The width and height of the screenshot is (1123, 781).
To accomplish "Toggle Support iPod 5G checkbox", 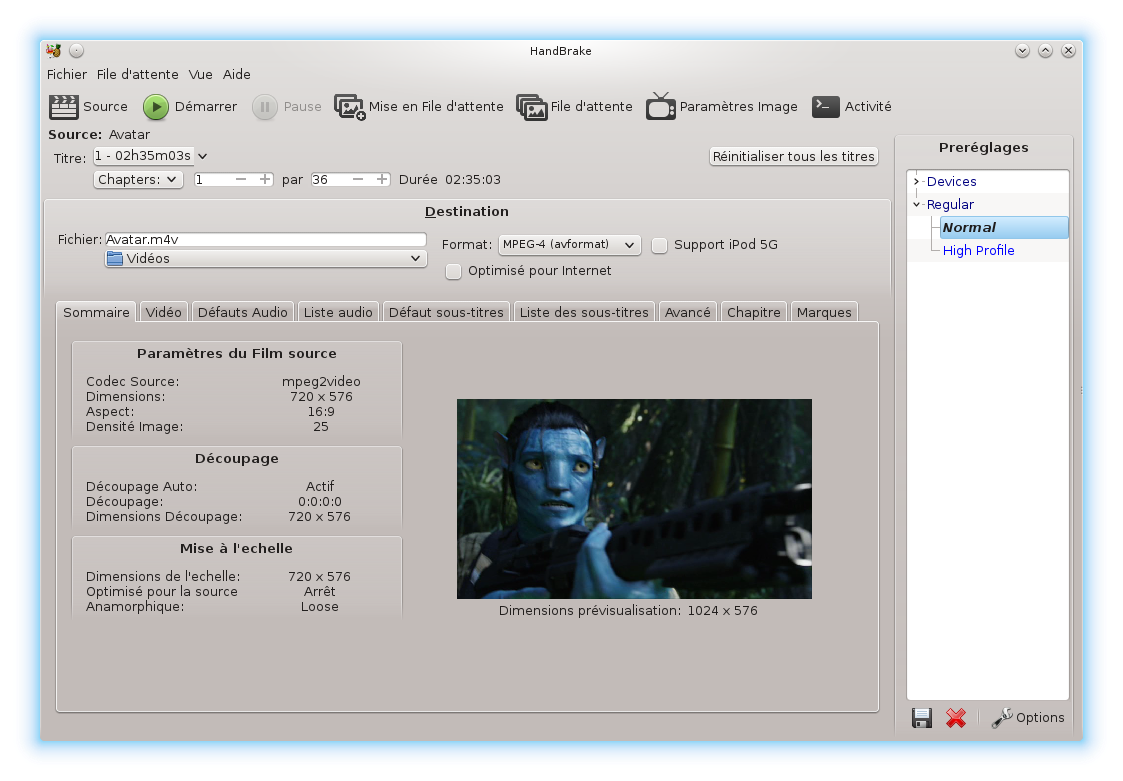I will tap(660, 245).
